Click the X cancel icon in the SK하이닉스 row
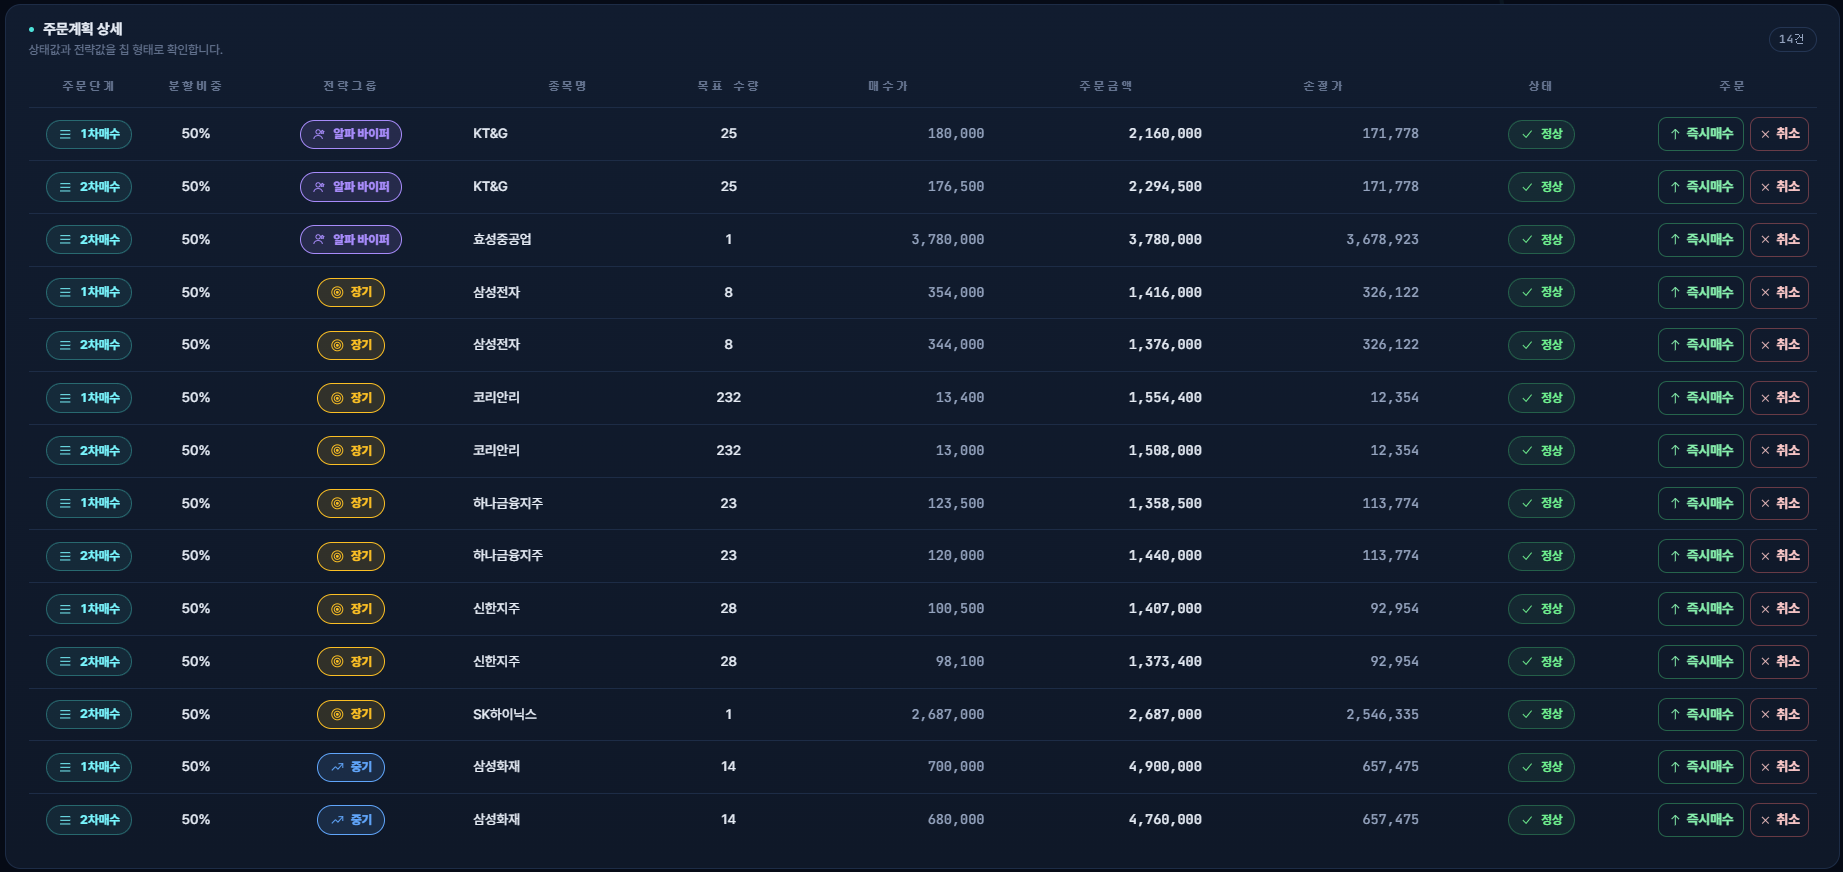The height and width of the screenshot is (872, 1843). coord(1765,715)
